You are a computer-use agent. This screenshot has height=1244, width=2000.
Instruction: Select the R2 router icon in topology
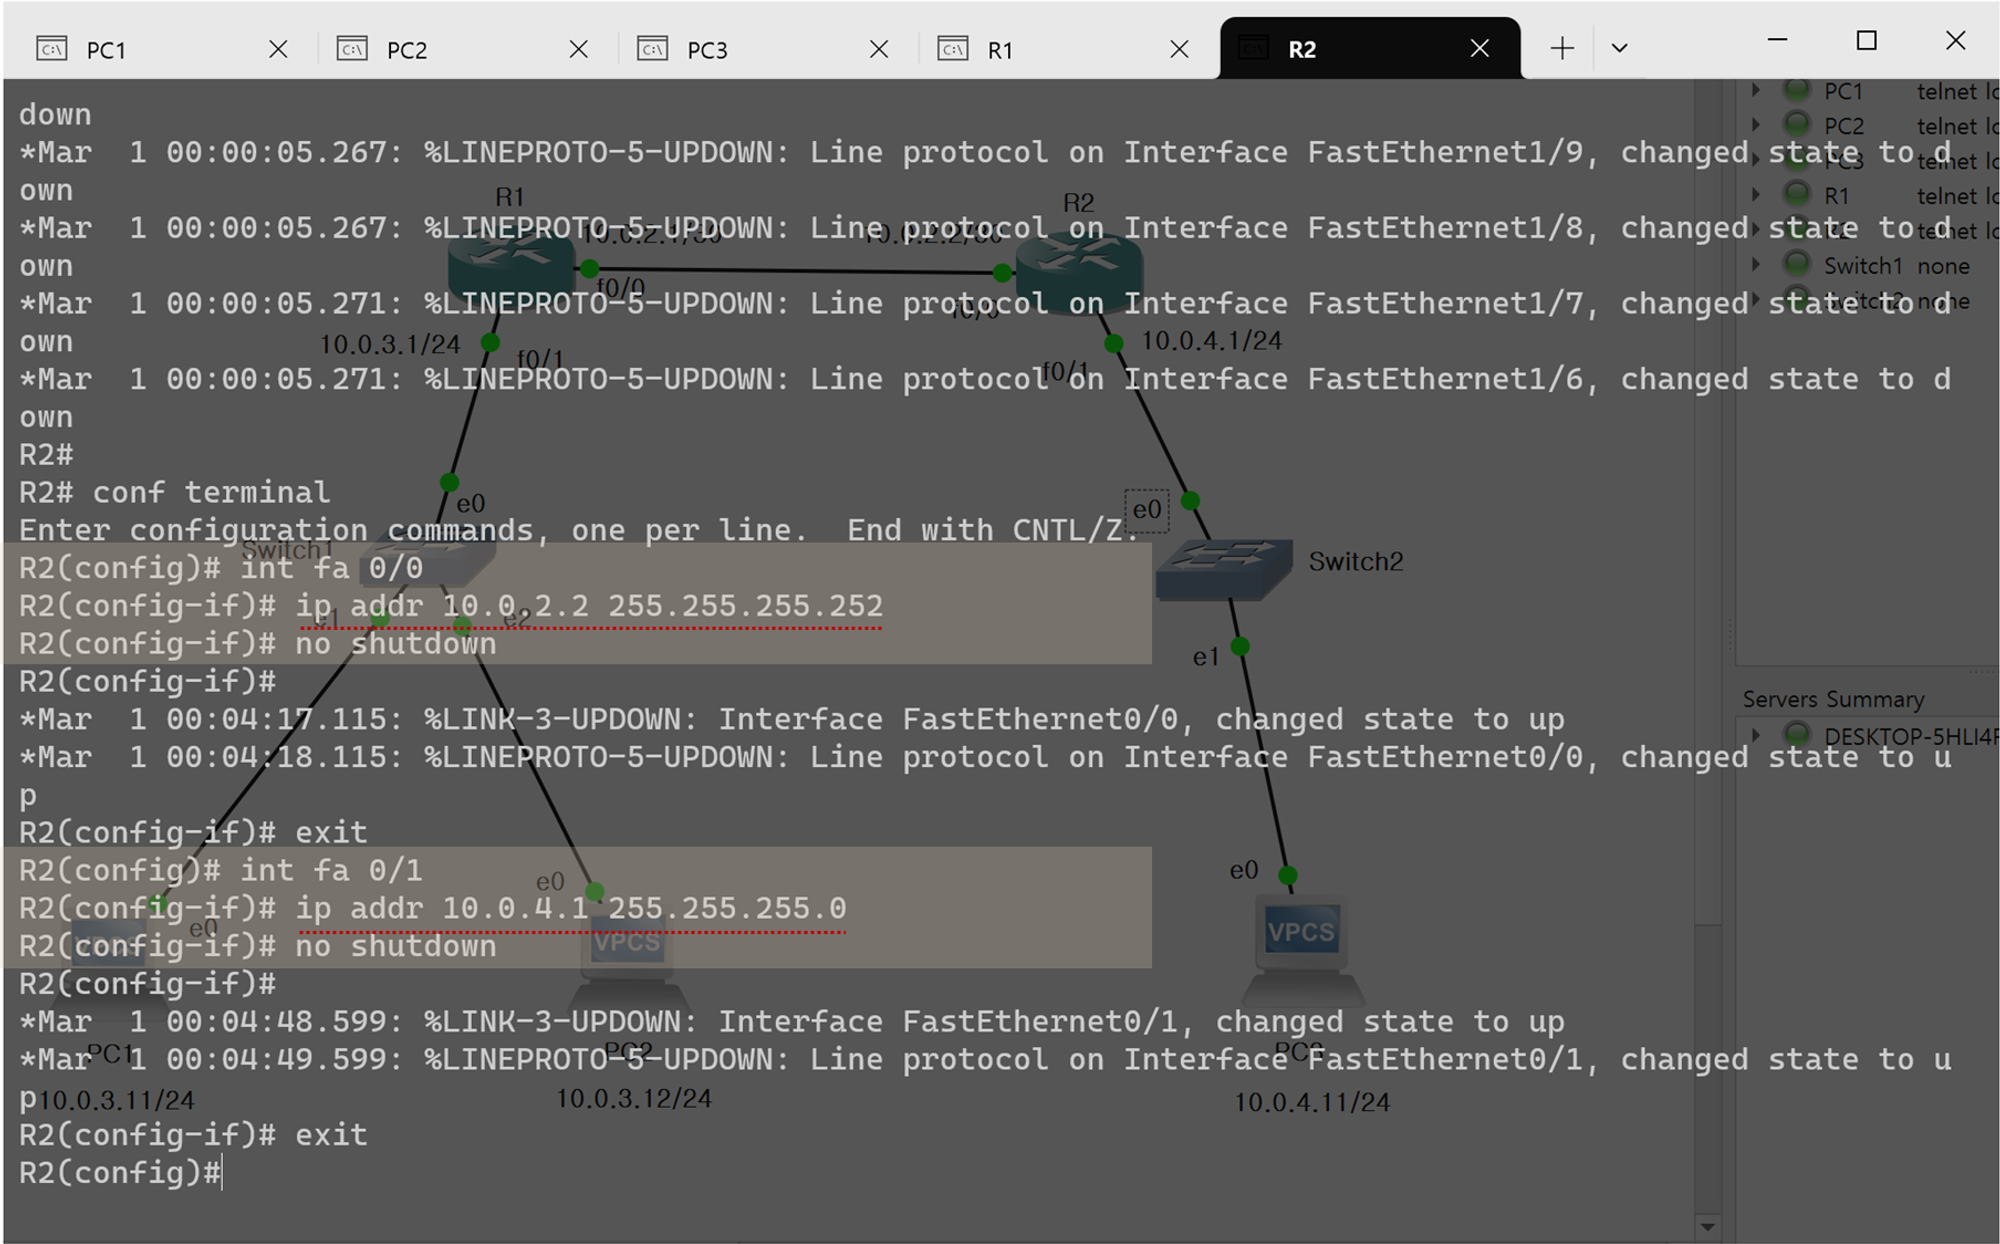tap(1079, 271)
